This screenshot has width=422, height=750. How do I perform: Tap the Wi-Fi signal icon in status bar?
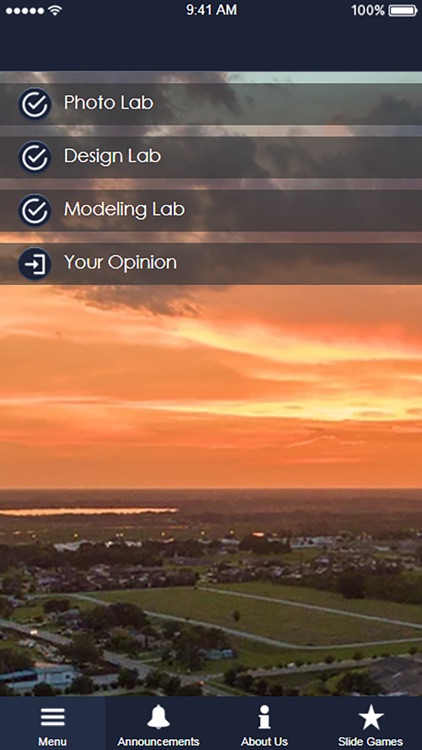coord(56,10)
